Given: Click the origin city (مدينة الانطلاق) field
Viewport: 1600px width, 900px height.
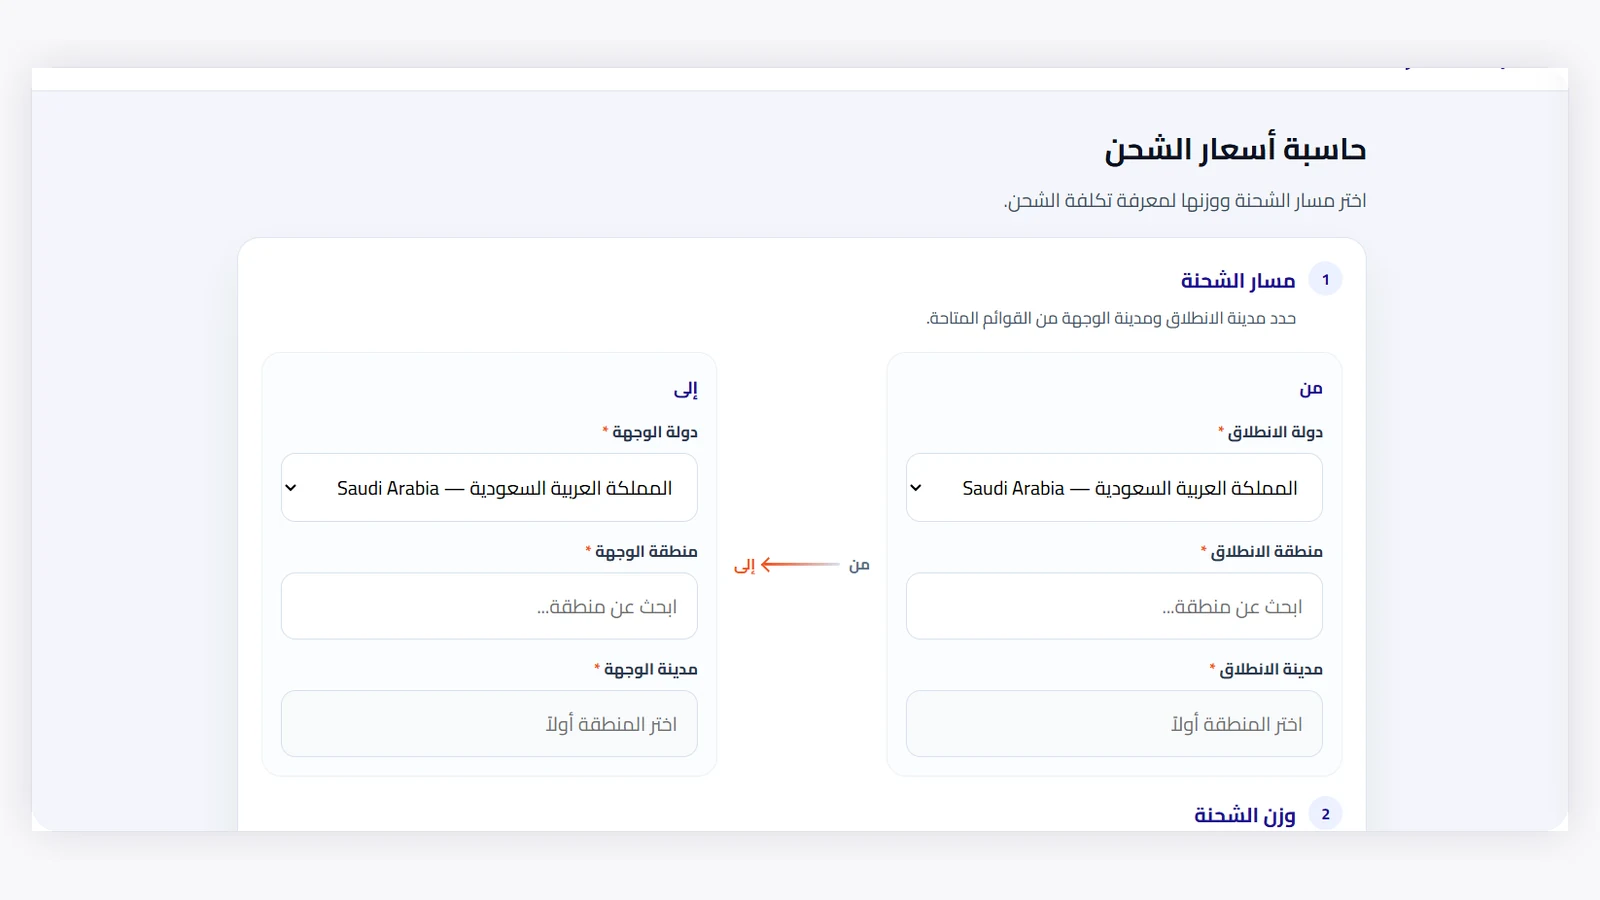Looking at the screenshot, I should [1114, 724].
